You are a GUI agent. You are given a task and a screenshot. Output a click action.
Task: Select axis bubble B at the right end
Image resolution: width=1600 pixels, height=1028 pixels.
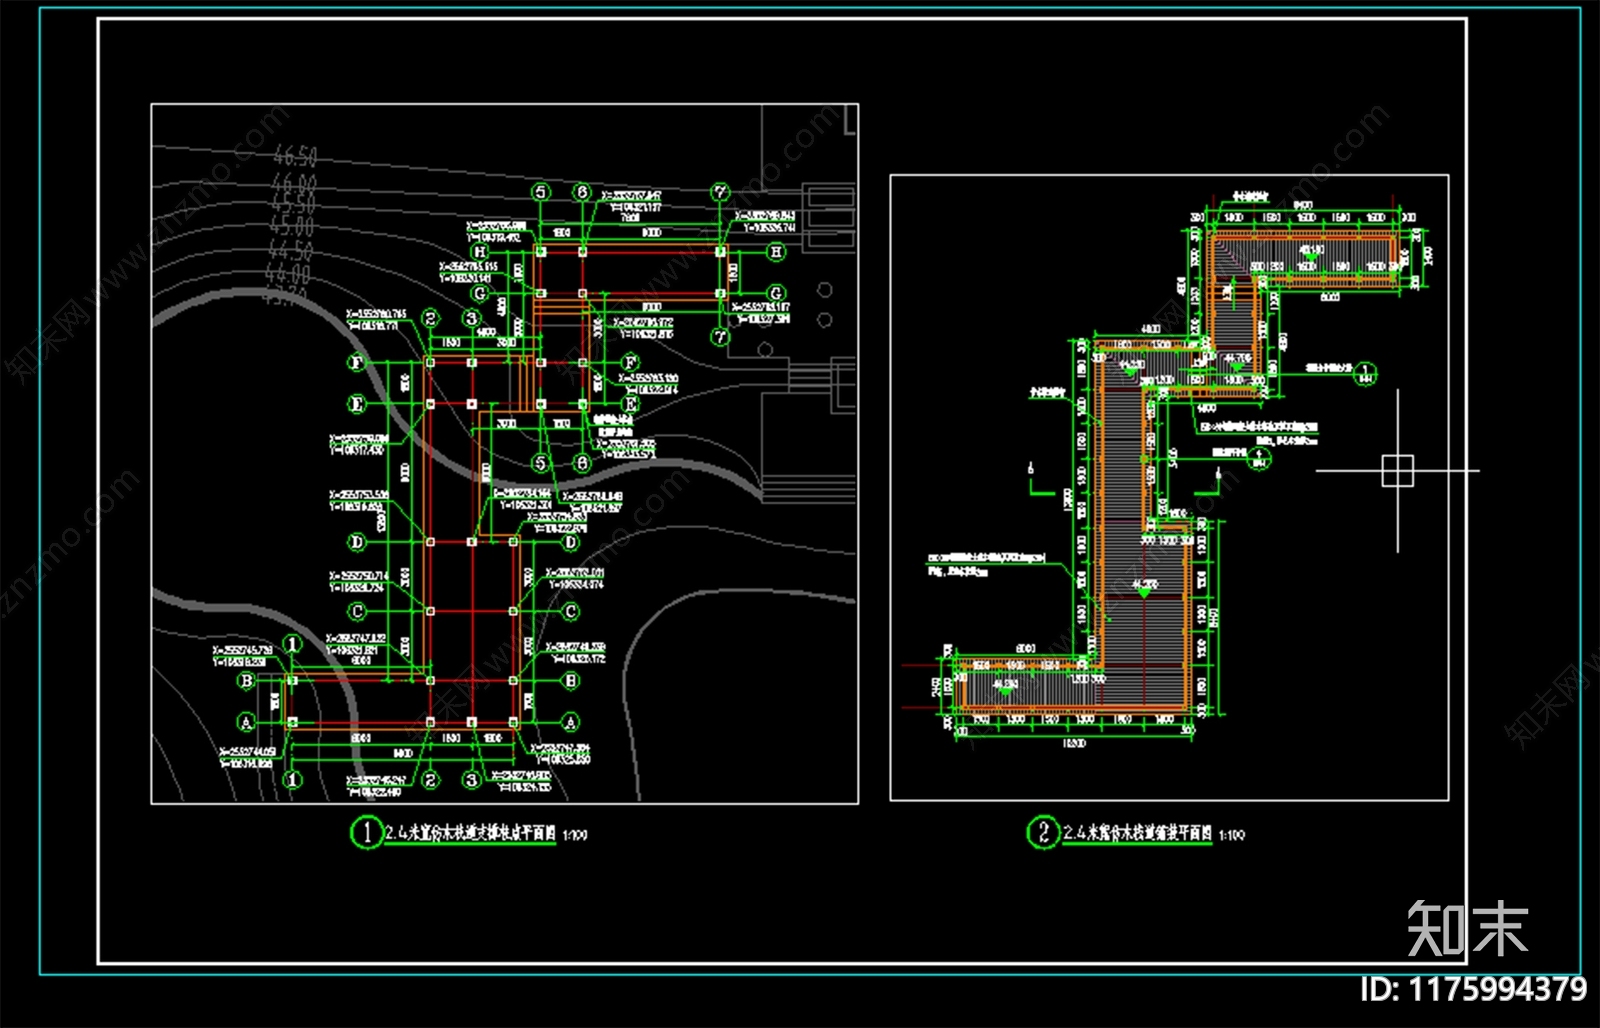[570, 681]
